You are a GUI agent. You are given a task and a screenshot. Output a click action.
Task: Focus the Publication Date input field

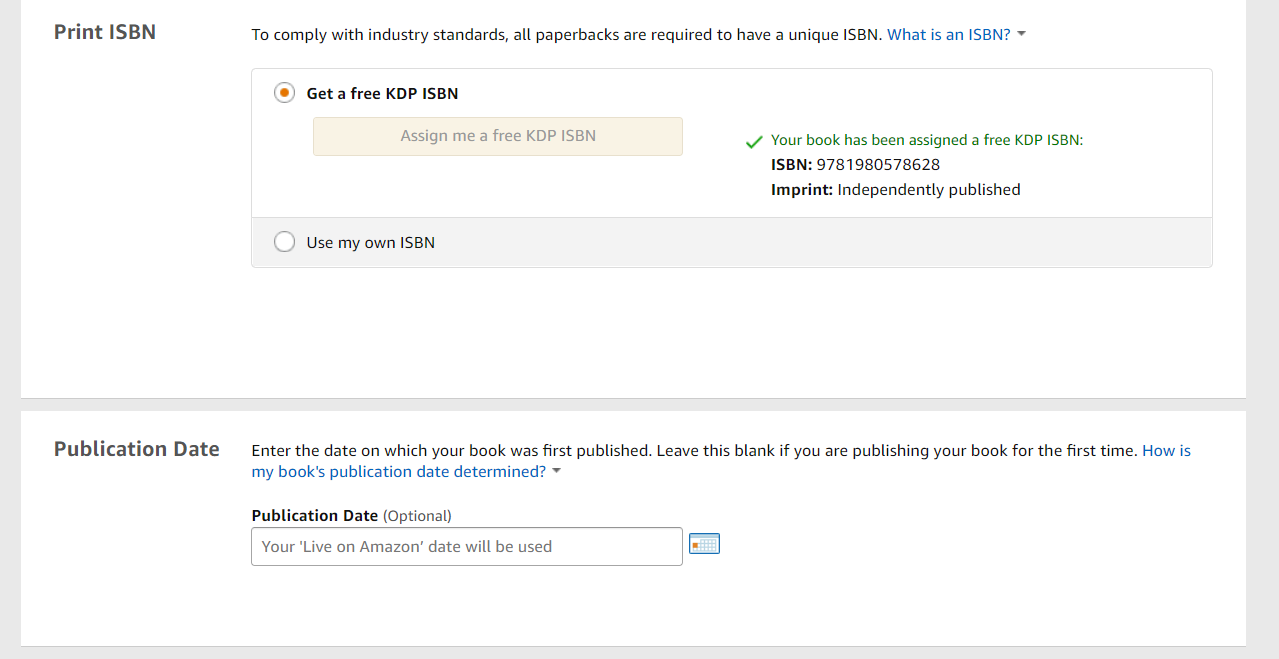(466, 546)
